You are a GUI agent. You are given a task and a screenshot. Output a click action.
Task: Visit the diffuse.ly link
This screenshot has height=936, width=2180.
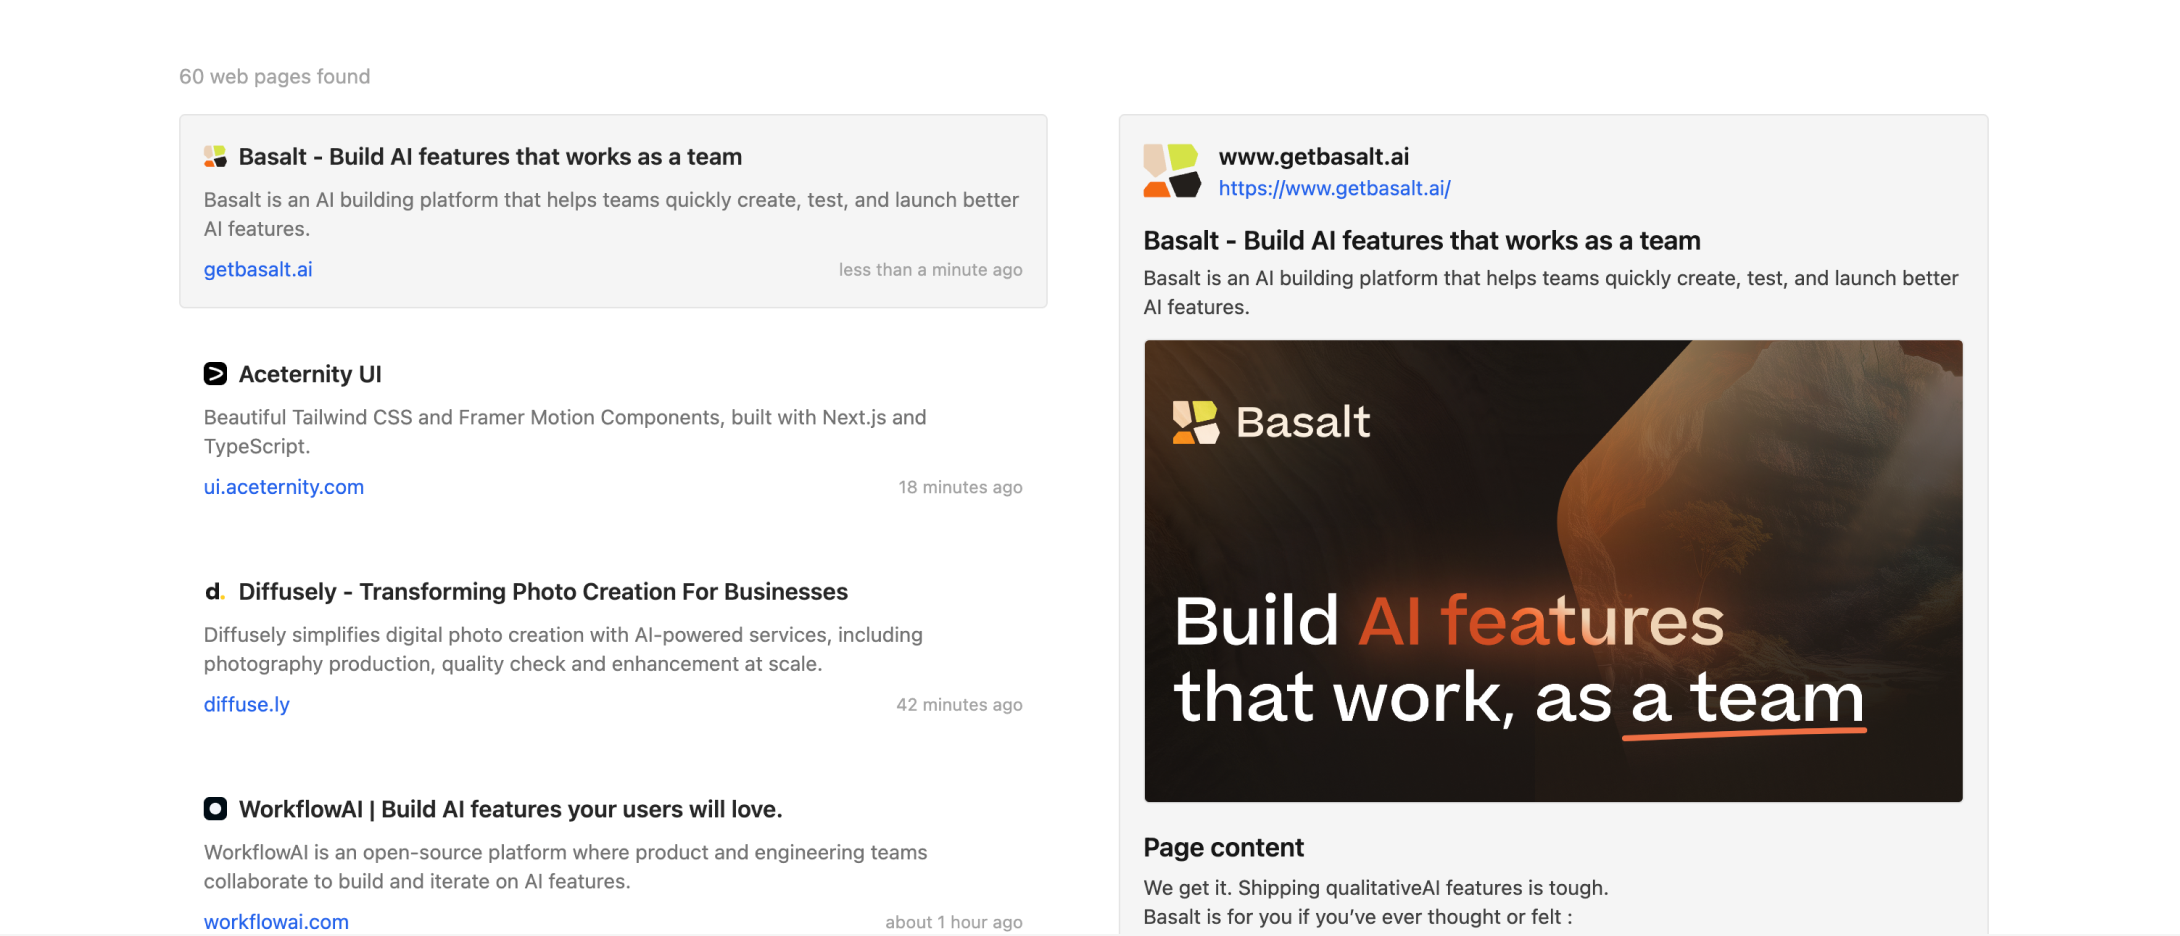click(x=247, y=704)
